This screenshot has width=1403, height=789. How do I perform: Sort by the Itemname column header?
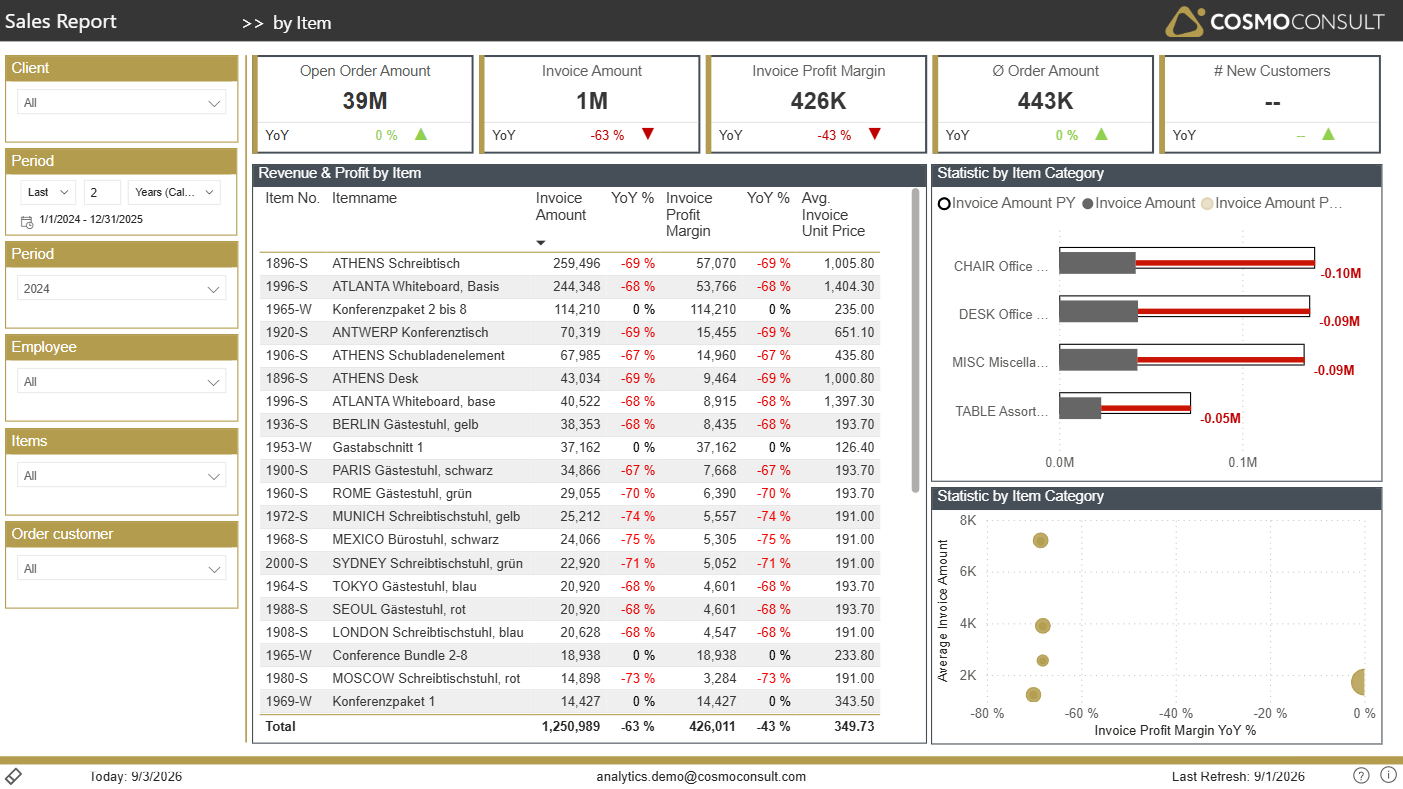click(x=365, y=198)
